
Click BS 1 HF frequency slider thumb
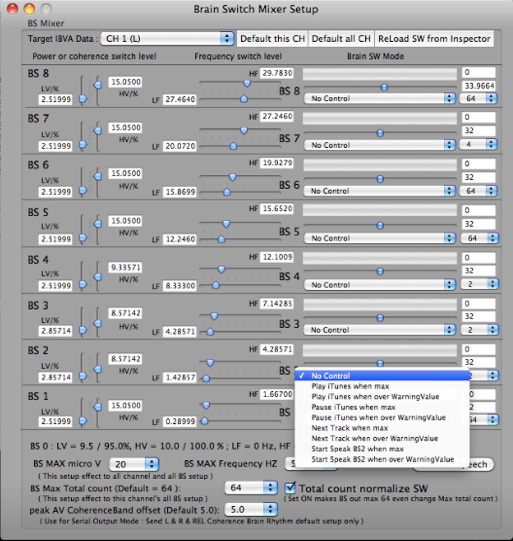click(x=206, y=405)
